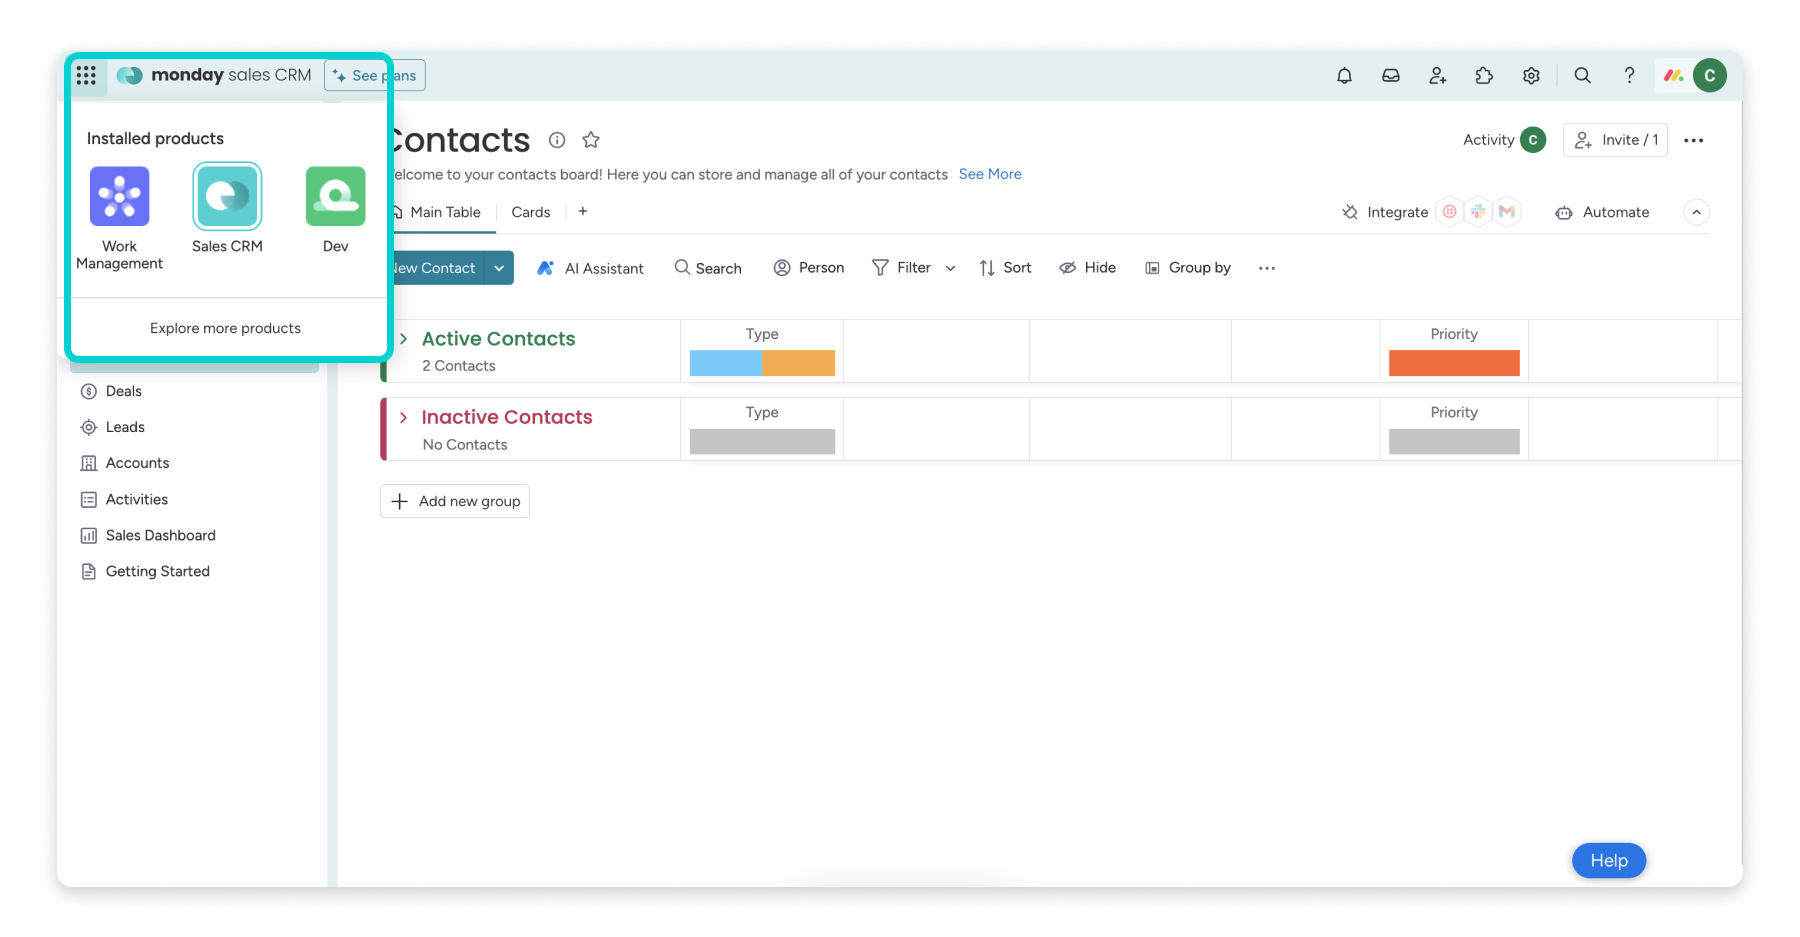Click red Priority summary bar in Active Contacts

tap(1454, 363)
